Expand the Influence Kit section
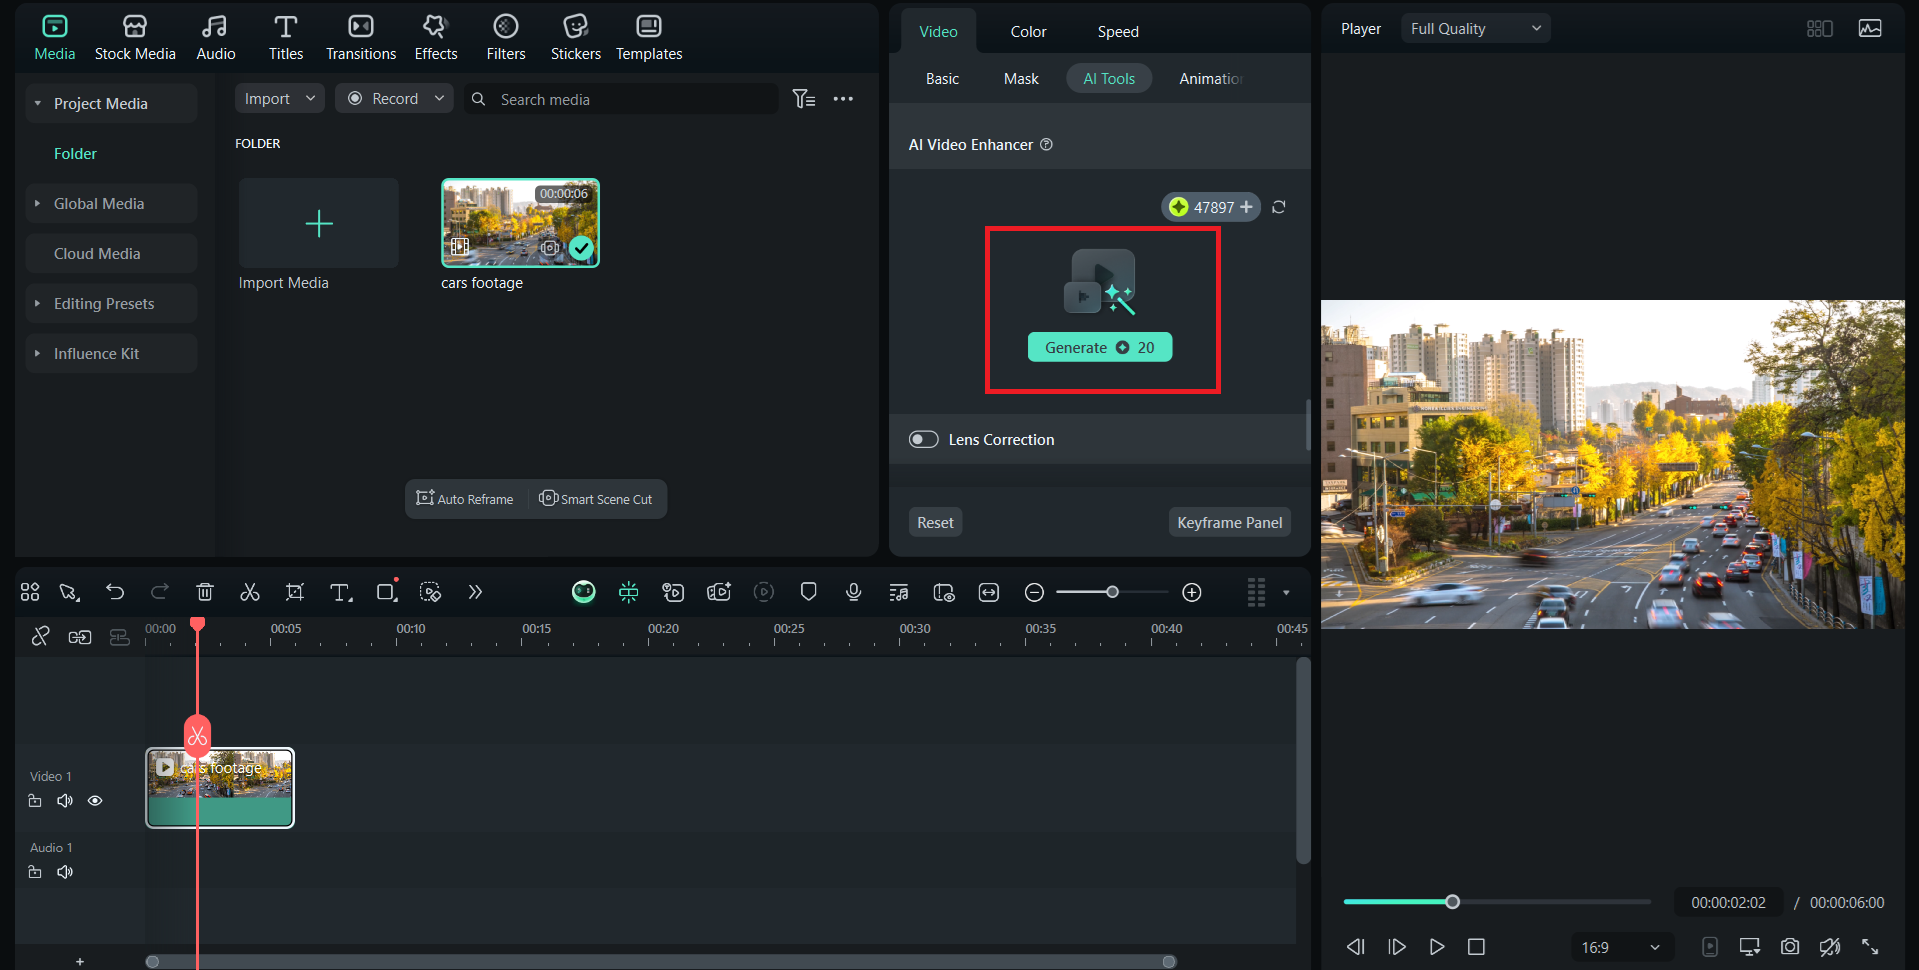This screenshot has width=1919, height=970. click(x=38, y=353)
